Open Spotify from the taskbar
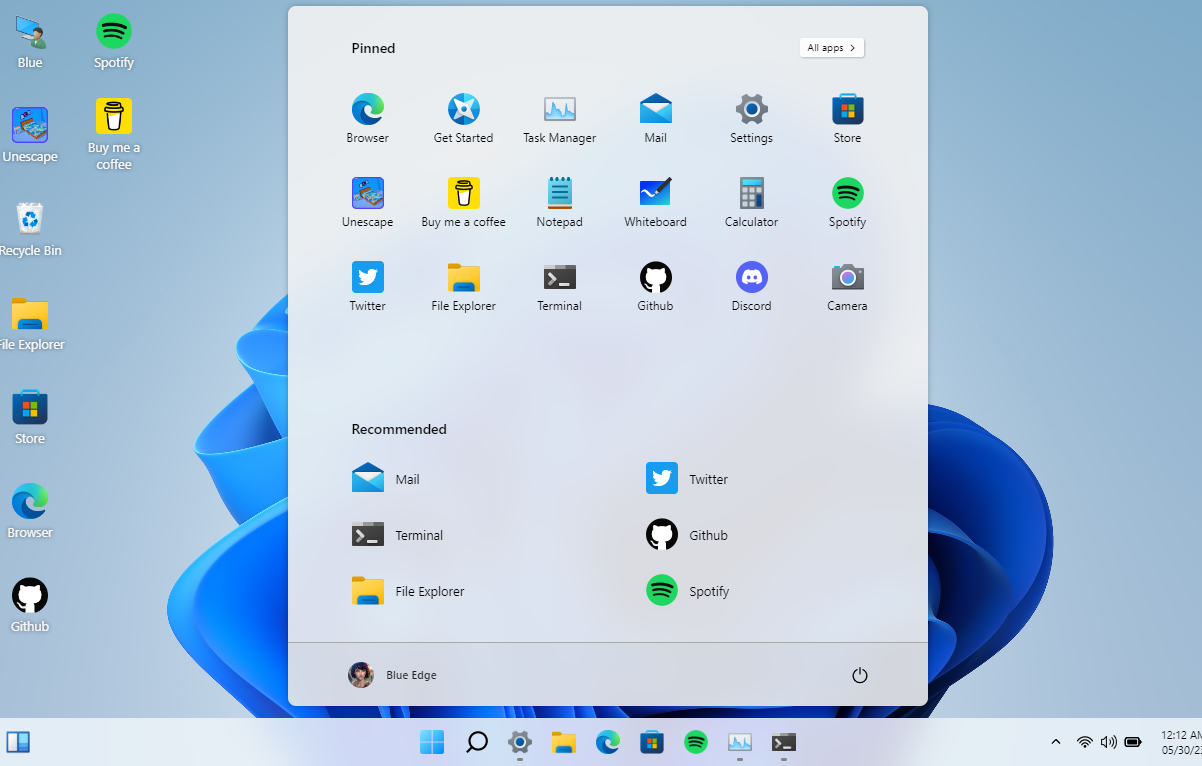Image resolution: width=1202 pixels, height=766 pixels. click(696, 742)
